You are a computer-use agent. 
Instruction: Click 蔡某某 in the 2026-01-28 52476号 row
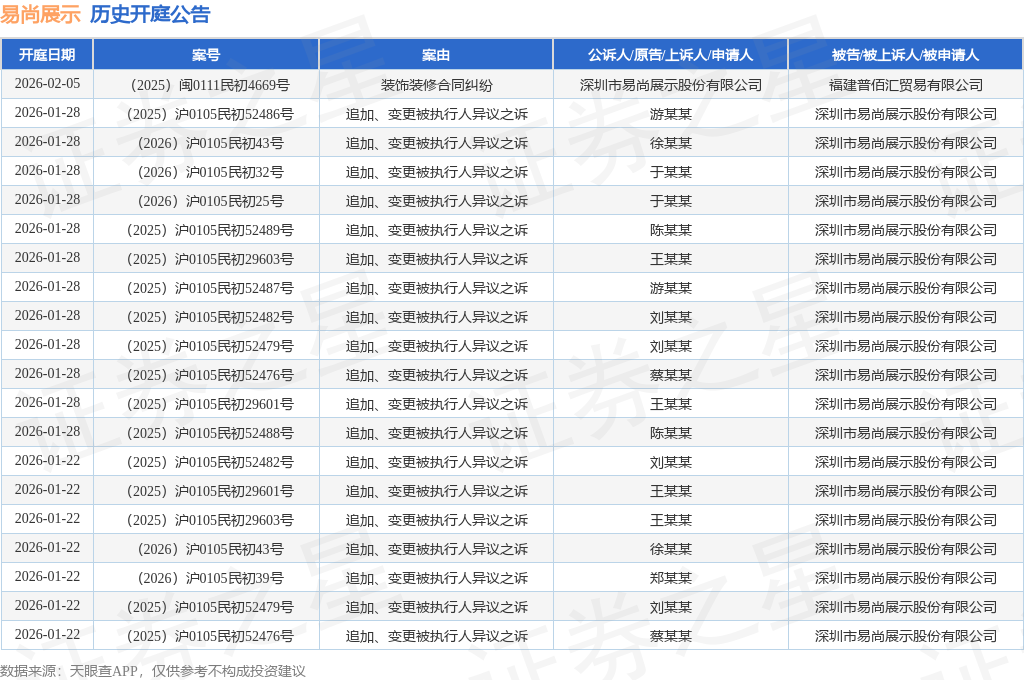tap(671, 375)
